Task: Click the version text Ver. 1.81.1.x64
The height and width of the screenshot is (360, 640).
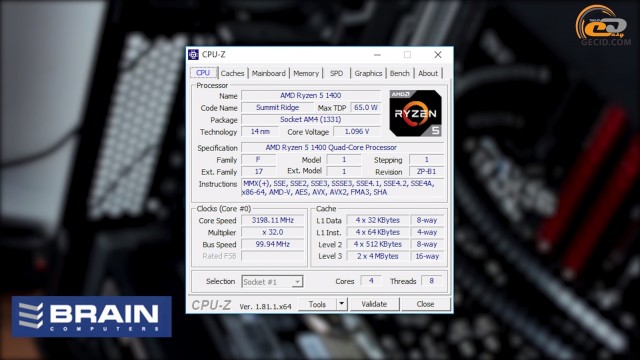Action: 265,307
